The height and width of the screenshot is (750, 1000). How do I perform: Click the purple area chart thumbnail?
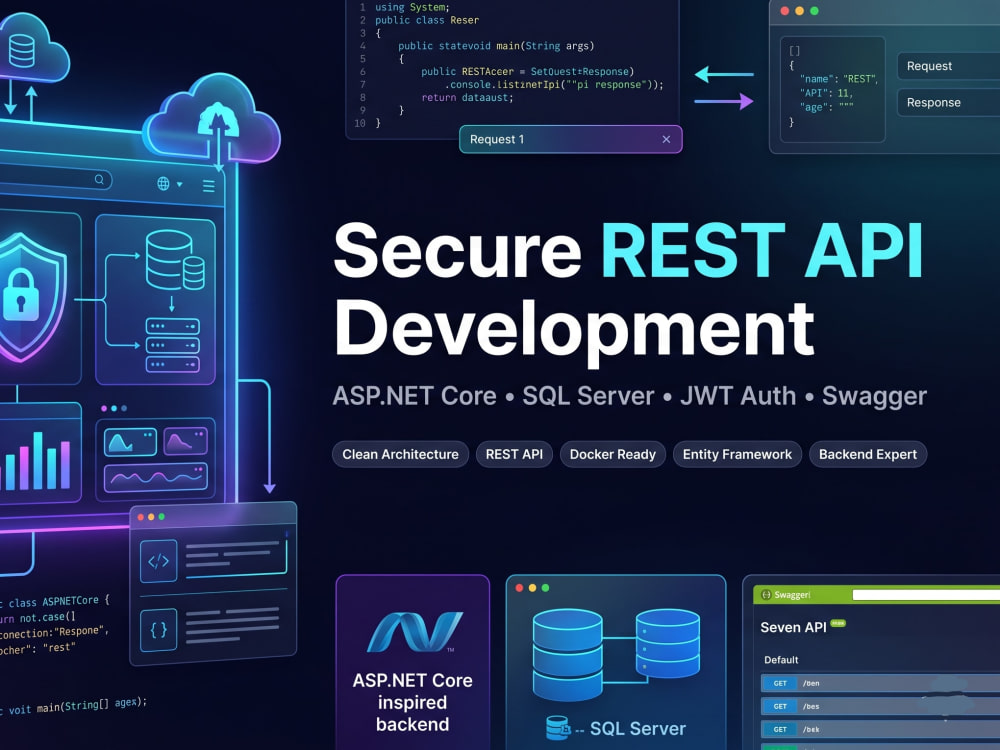tap(186, 441)
